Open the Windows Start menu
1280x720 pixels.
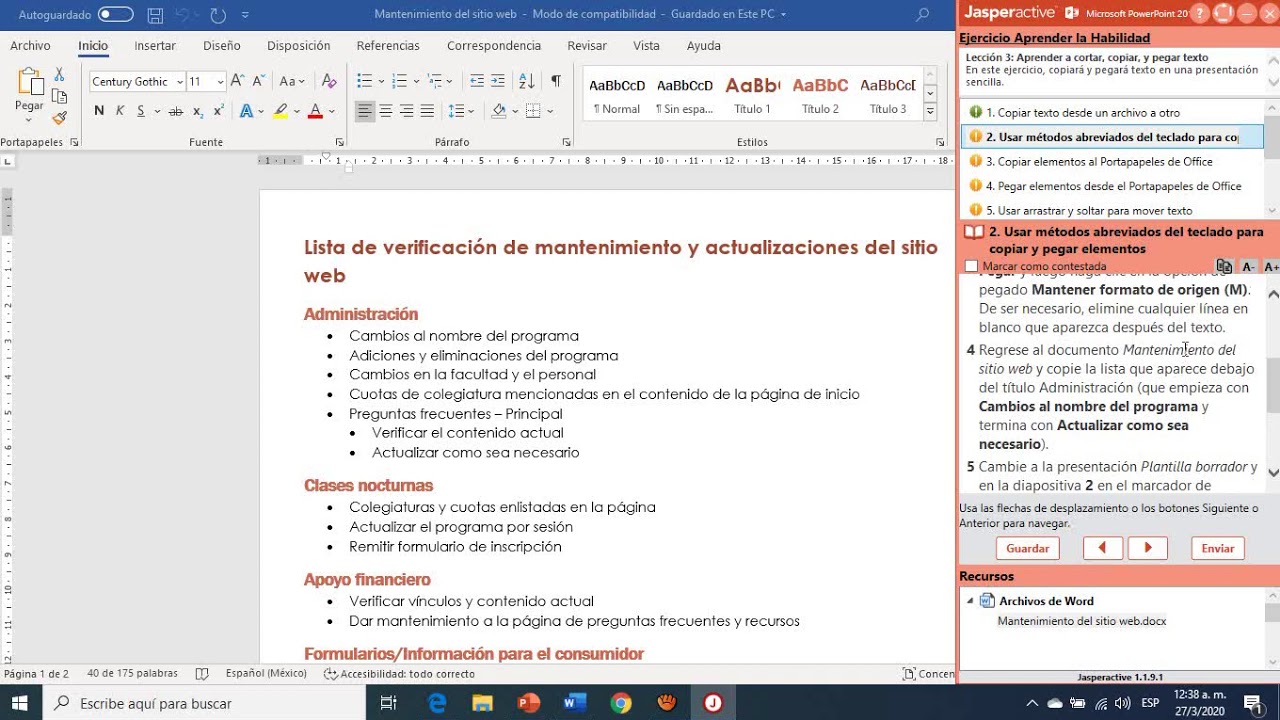[x=20, y=703]
